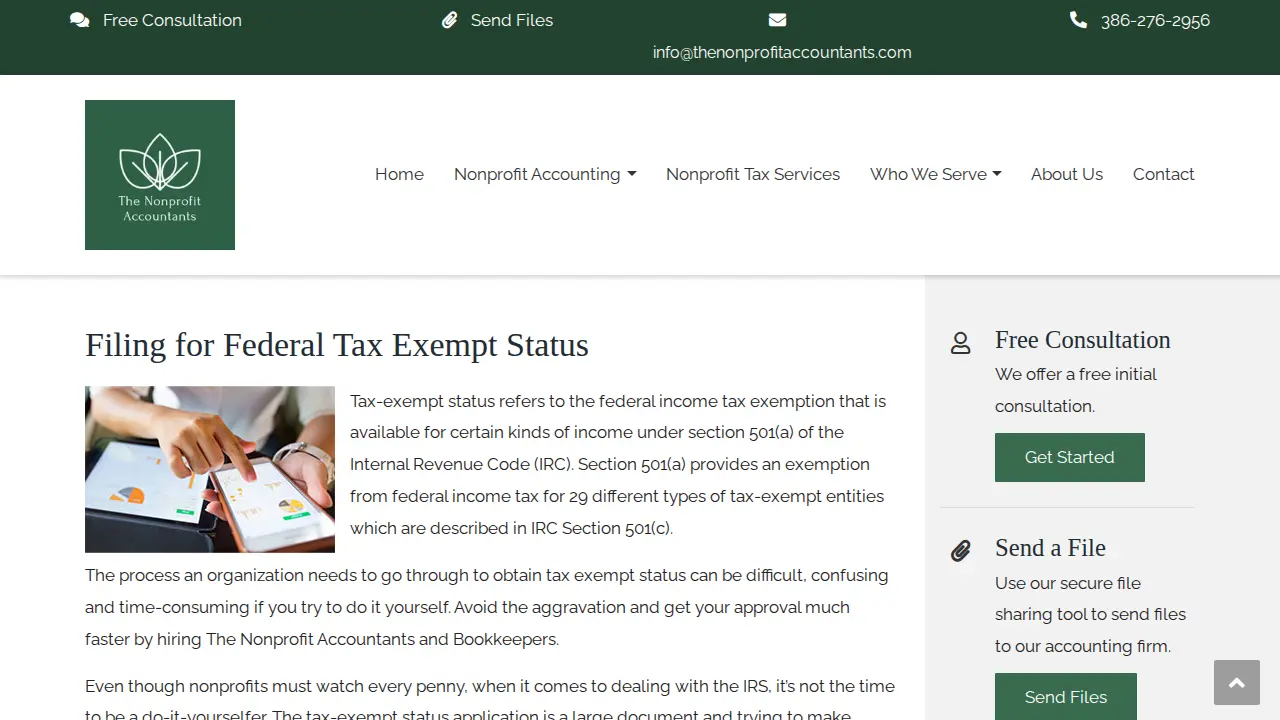Click the info@thenonprofitaccountants.com email link
1280x720 pixels.
[782, 52]
